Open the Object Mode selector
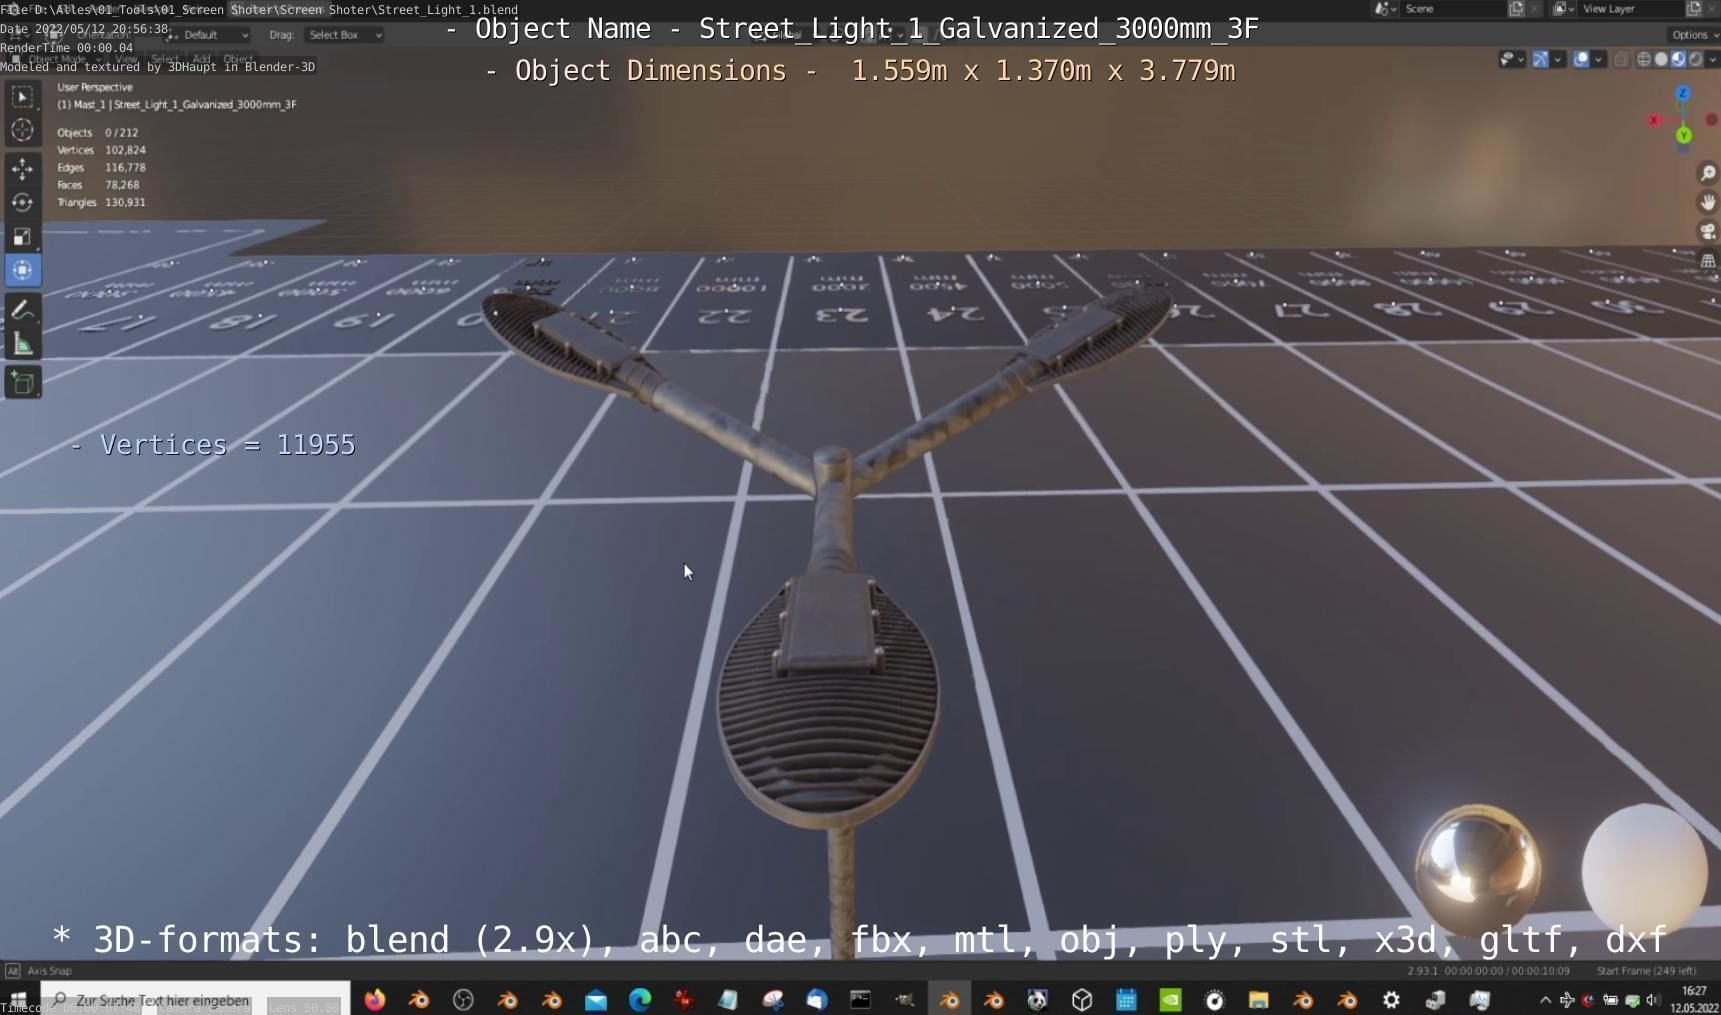 click(57, 60)
